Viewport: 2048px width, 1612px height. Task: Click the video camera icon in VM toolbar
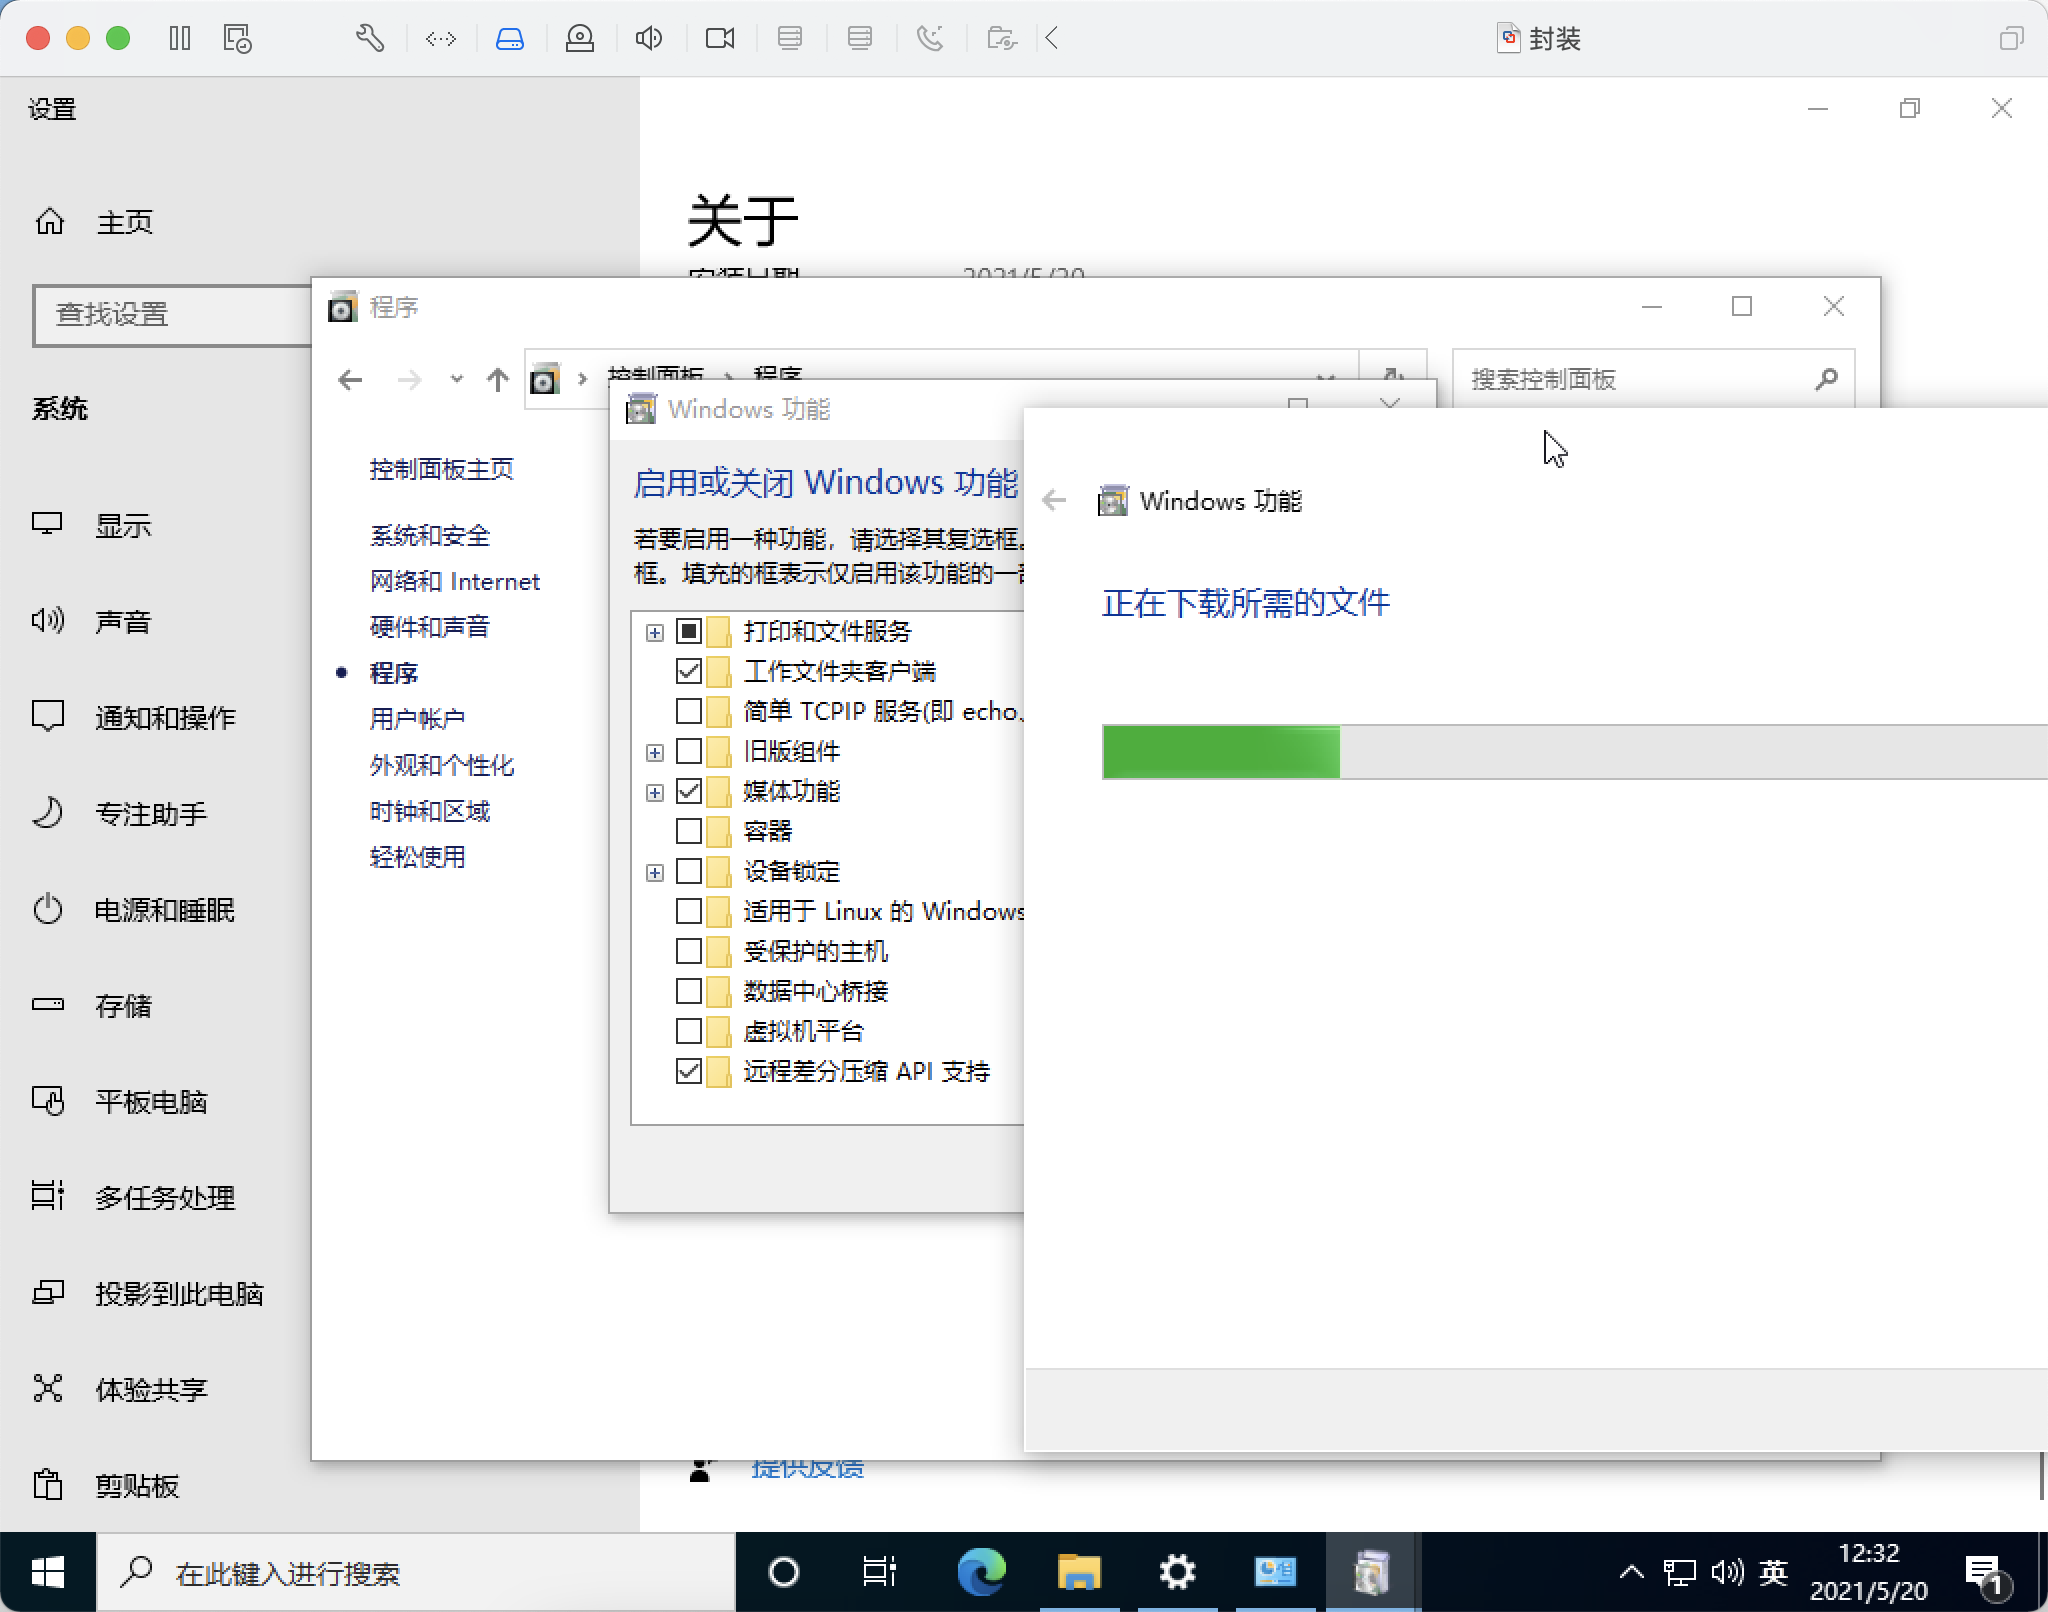(719, 39)
